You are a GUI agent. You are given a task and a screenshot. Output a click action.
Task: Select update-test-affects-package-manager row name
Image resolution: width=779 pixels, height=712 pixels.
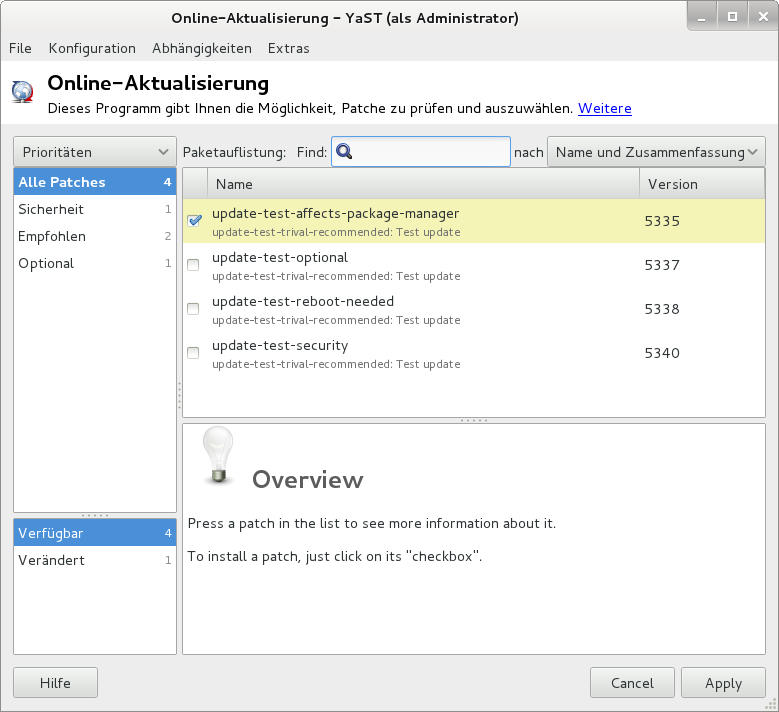[335, 214]
